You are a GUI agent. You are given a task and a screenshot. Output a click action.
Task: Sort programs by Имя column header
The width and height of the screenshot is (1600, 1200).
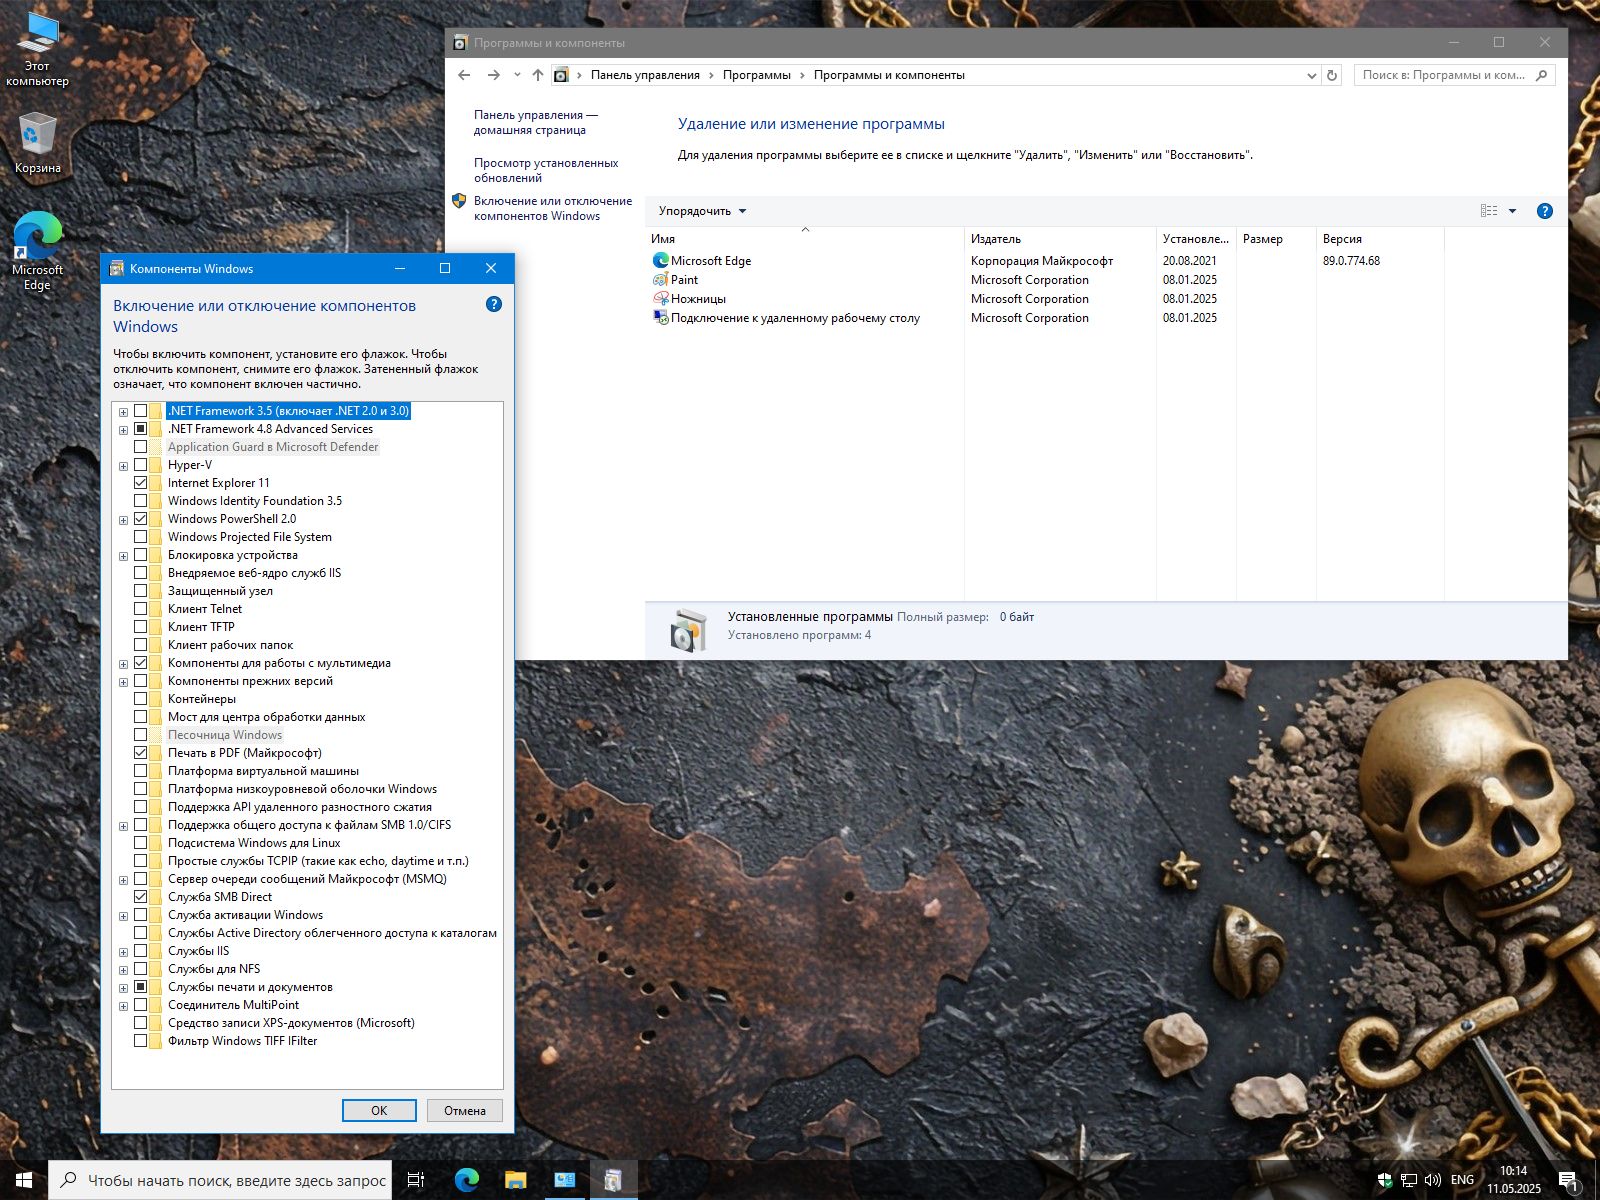coord(805,239)
